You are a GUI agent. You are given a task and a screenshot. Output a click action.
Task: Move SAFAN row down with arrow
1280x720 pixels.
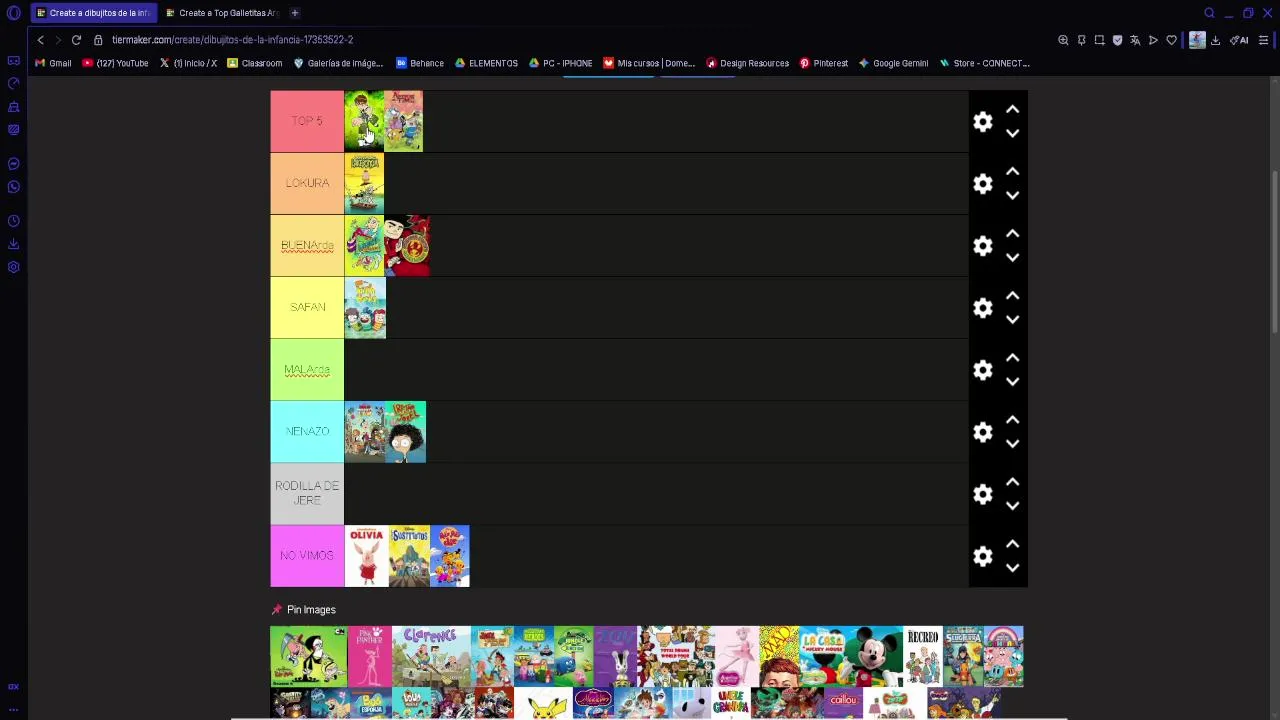click(1012, 319)
